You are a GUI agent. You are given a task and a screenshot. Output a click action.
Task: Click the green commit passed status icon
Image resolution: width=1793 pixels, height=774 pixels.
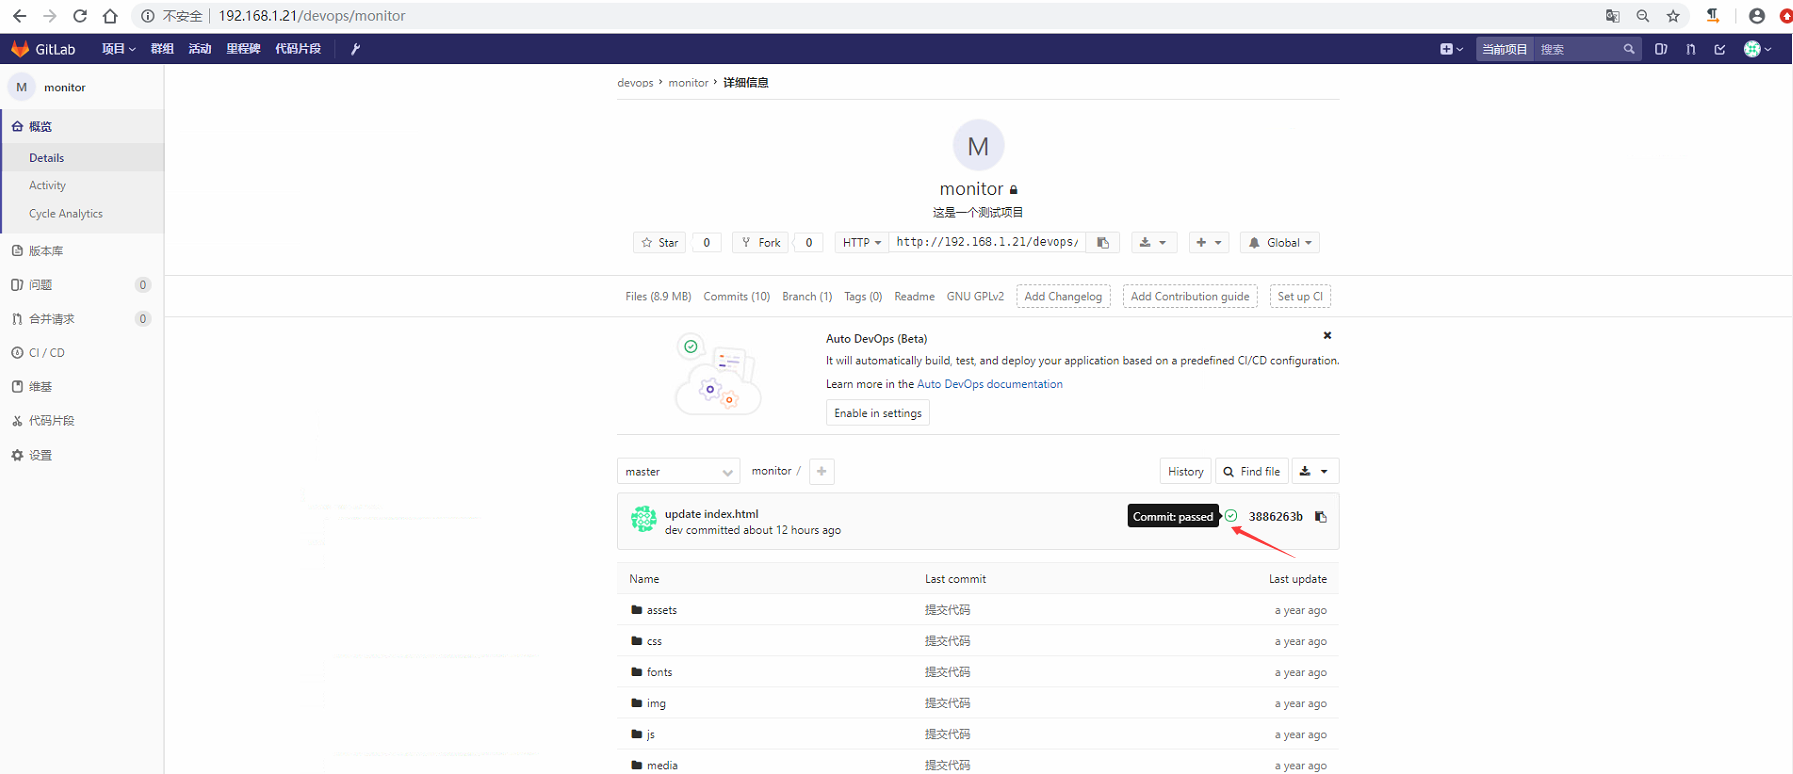pos(1231,516)
